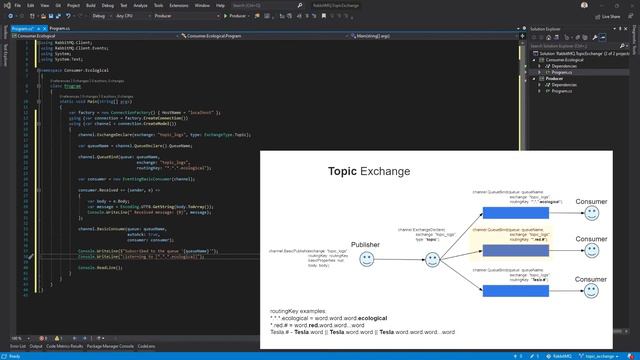Open the Project menu
The width and height of the screenshot is (640, 360).
point(73,6)
